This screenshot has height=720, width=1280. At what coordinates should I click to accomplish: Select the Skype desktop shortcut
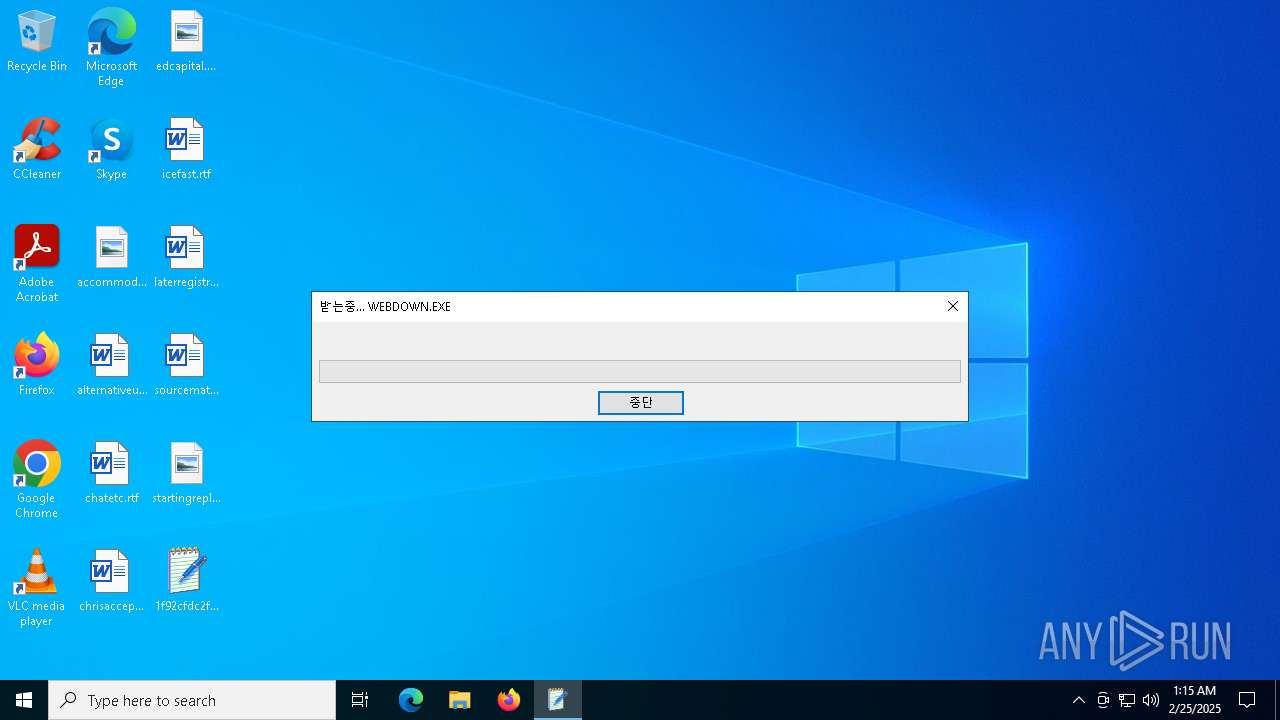[111, 150]
